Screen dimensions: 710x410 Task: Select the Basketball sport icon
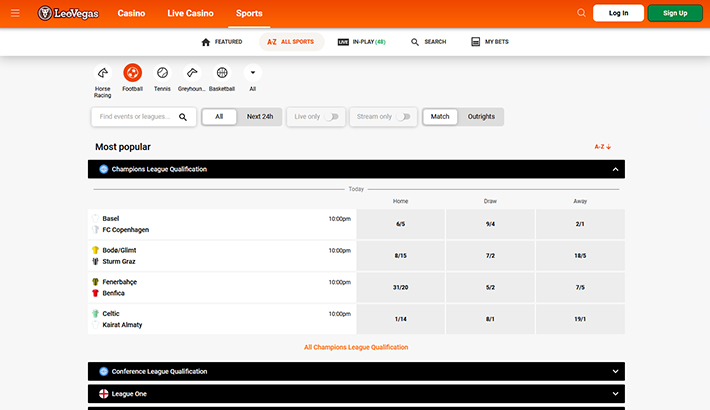tap(222, 73)
